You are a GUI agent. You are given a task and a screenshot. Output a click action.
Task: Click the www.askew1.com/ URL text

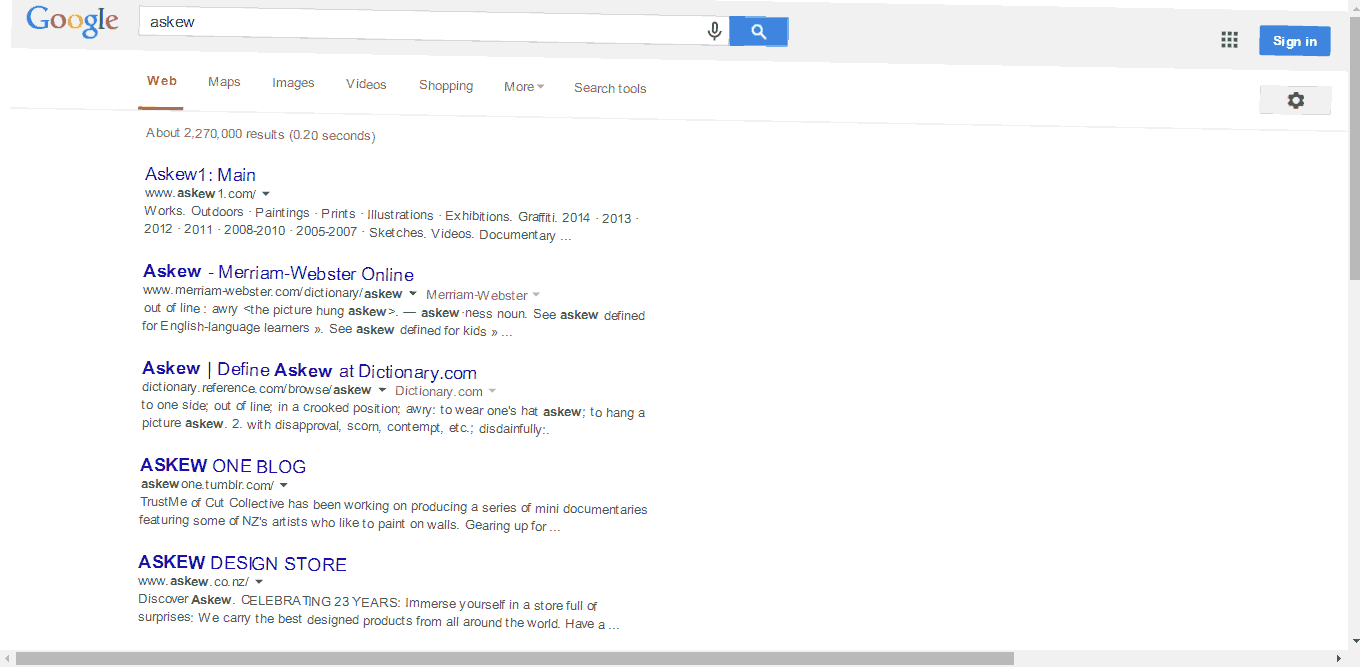click(x=200, y=193)
